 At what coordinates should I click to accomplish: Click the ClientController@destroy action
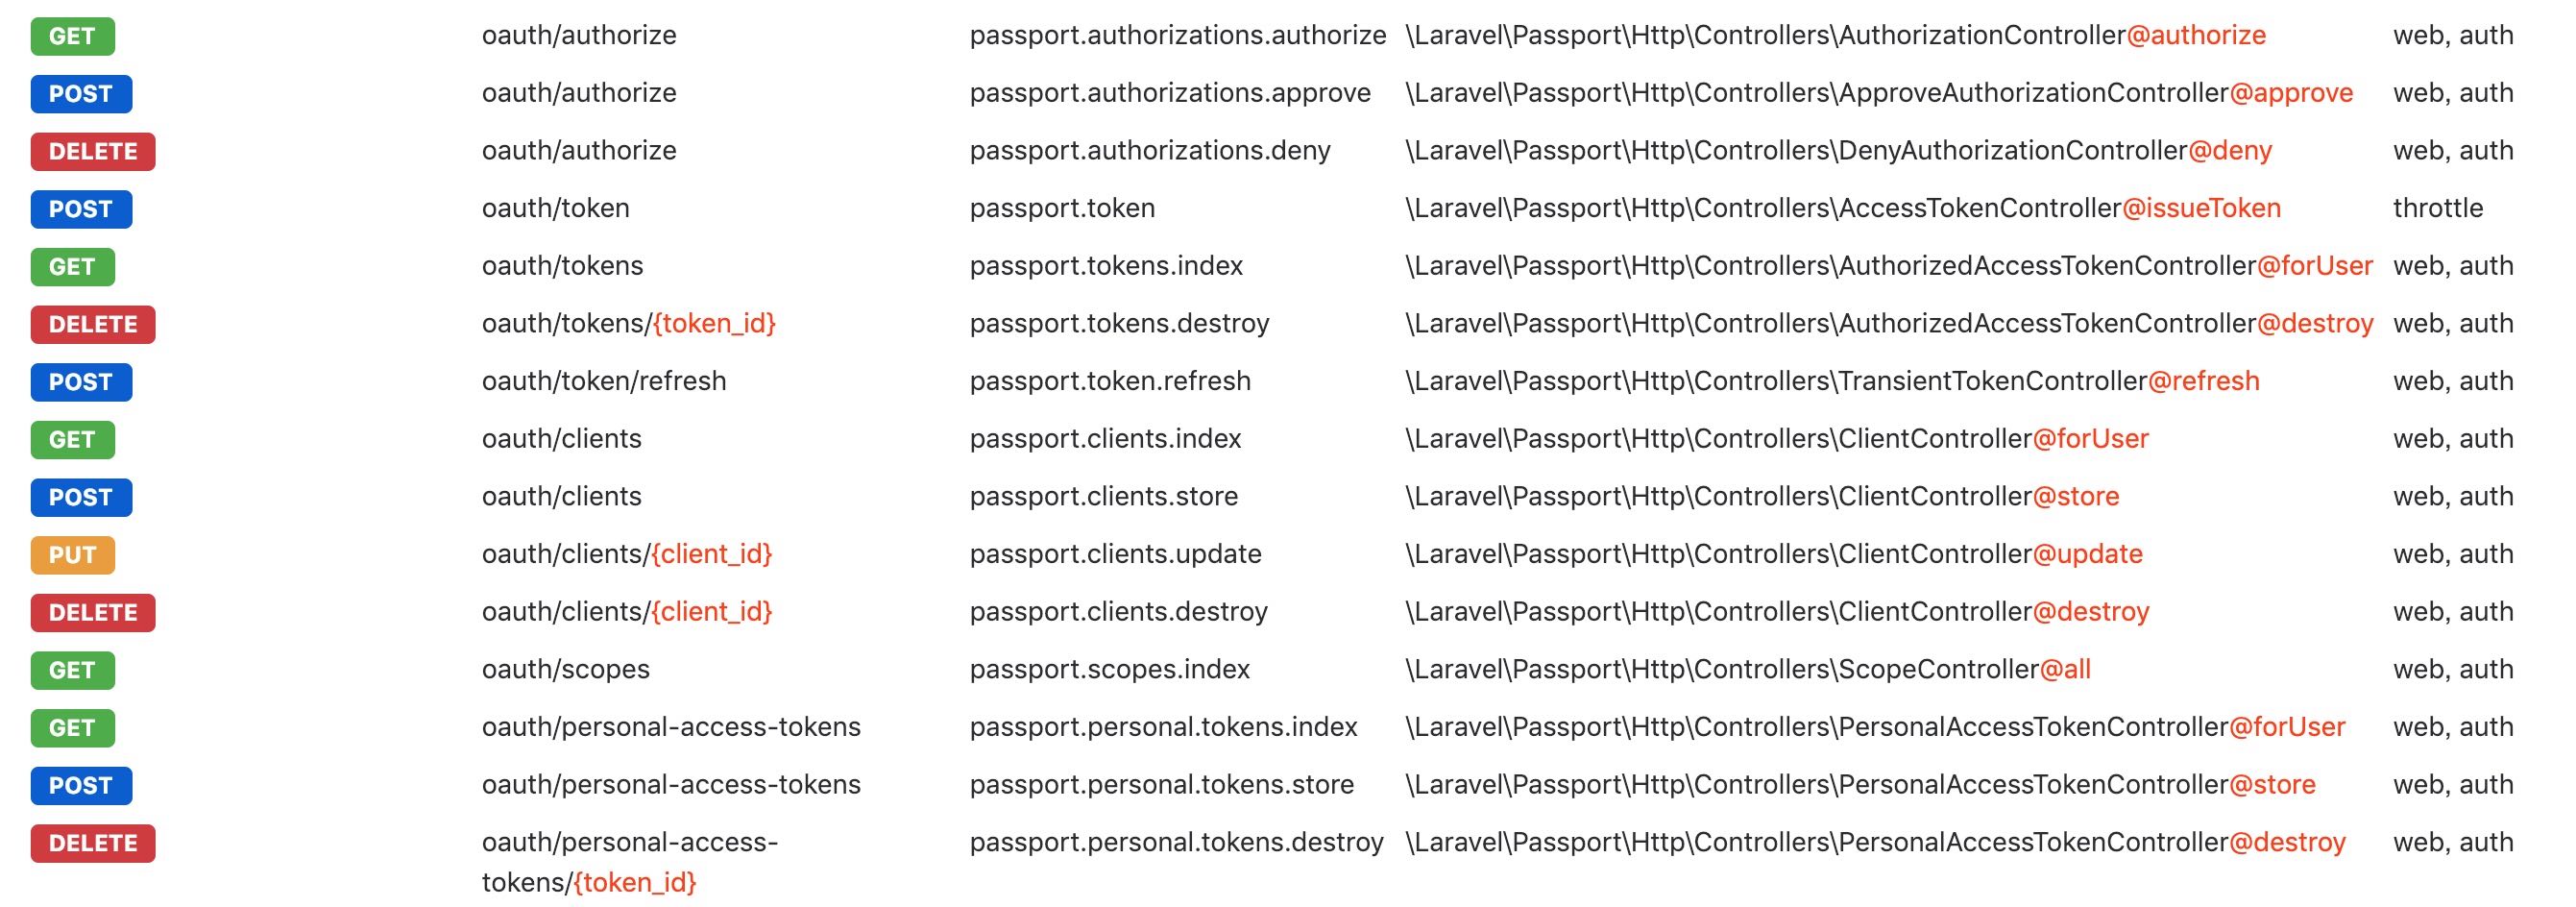pyautogui.click(x=1994, y=611)
